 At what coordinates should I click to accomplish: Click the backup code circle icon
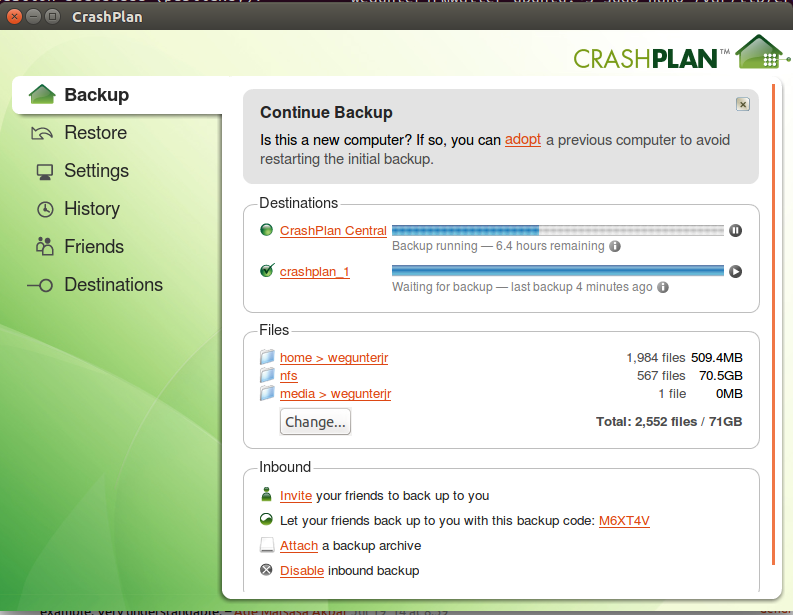[267, 519]
